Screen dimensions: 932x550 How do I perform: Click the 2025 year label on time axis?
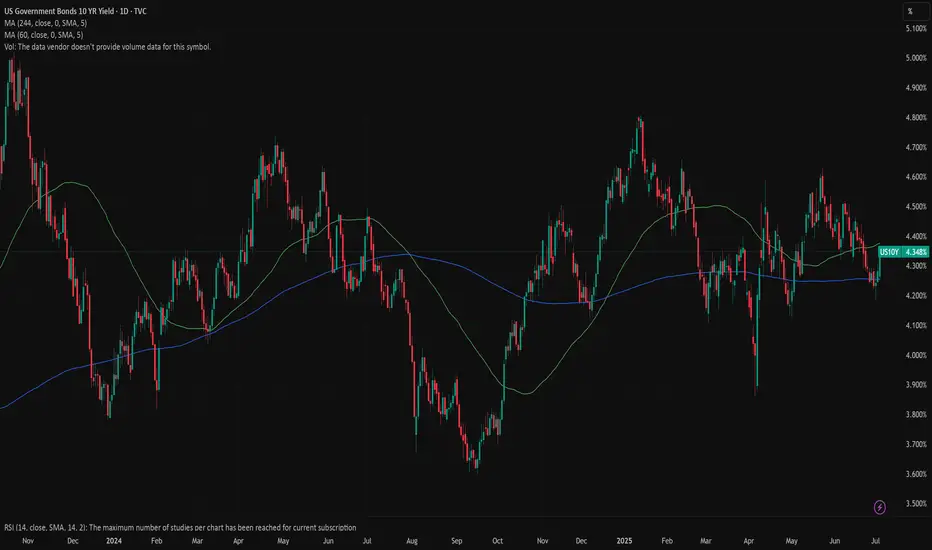click(x=624, y=541)
